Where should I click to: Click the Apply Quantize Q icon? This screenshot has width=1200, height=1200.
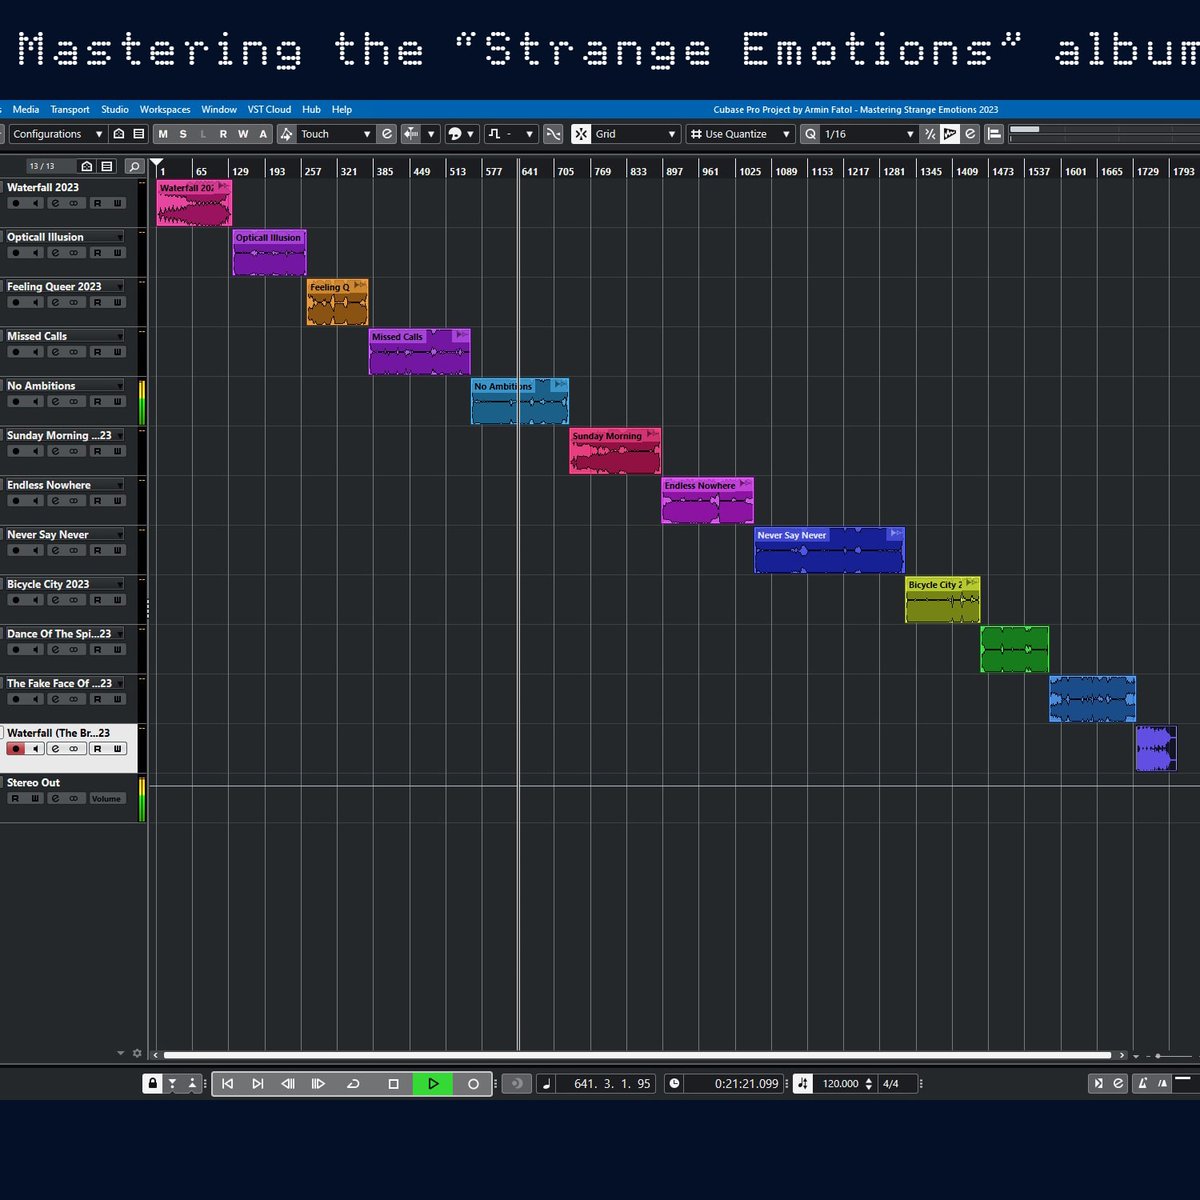click(810, 134)
